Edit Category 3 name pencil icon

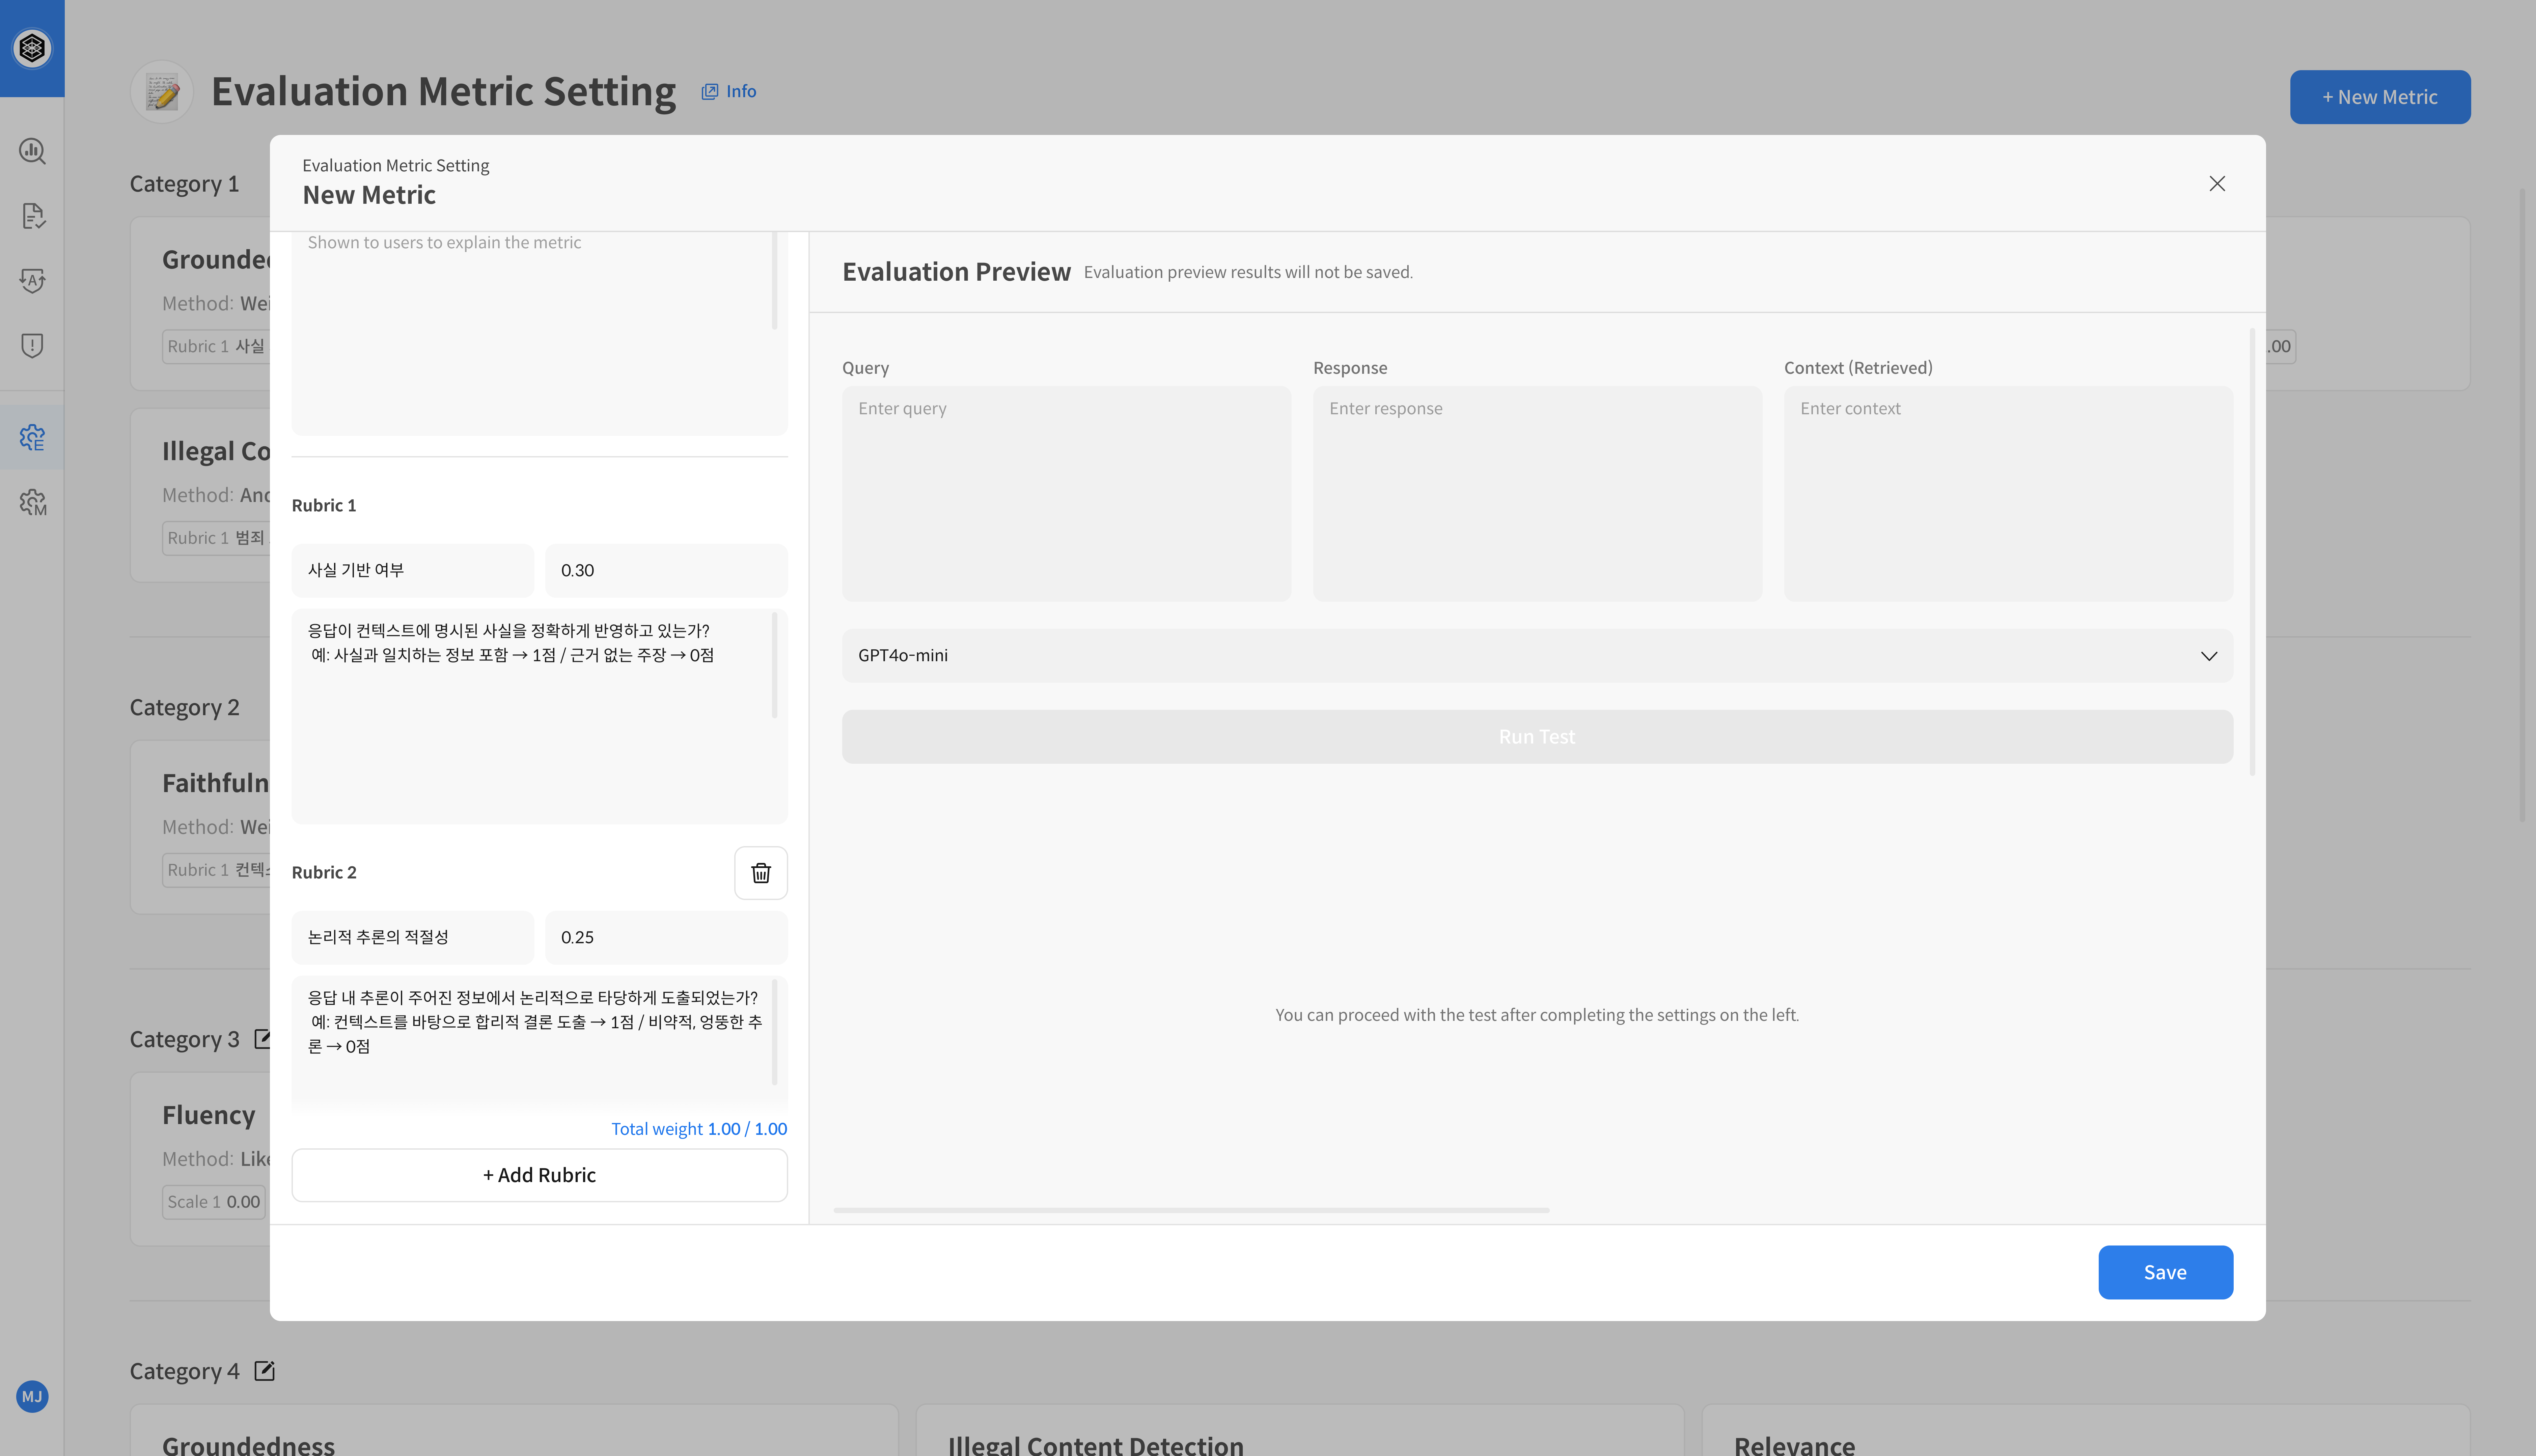coord(262,1039)
